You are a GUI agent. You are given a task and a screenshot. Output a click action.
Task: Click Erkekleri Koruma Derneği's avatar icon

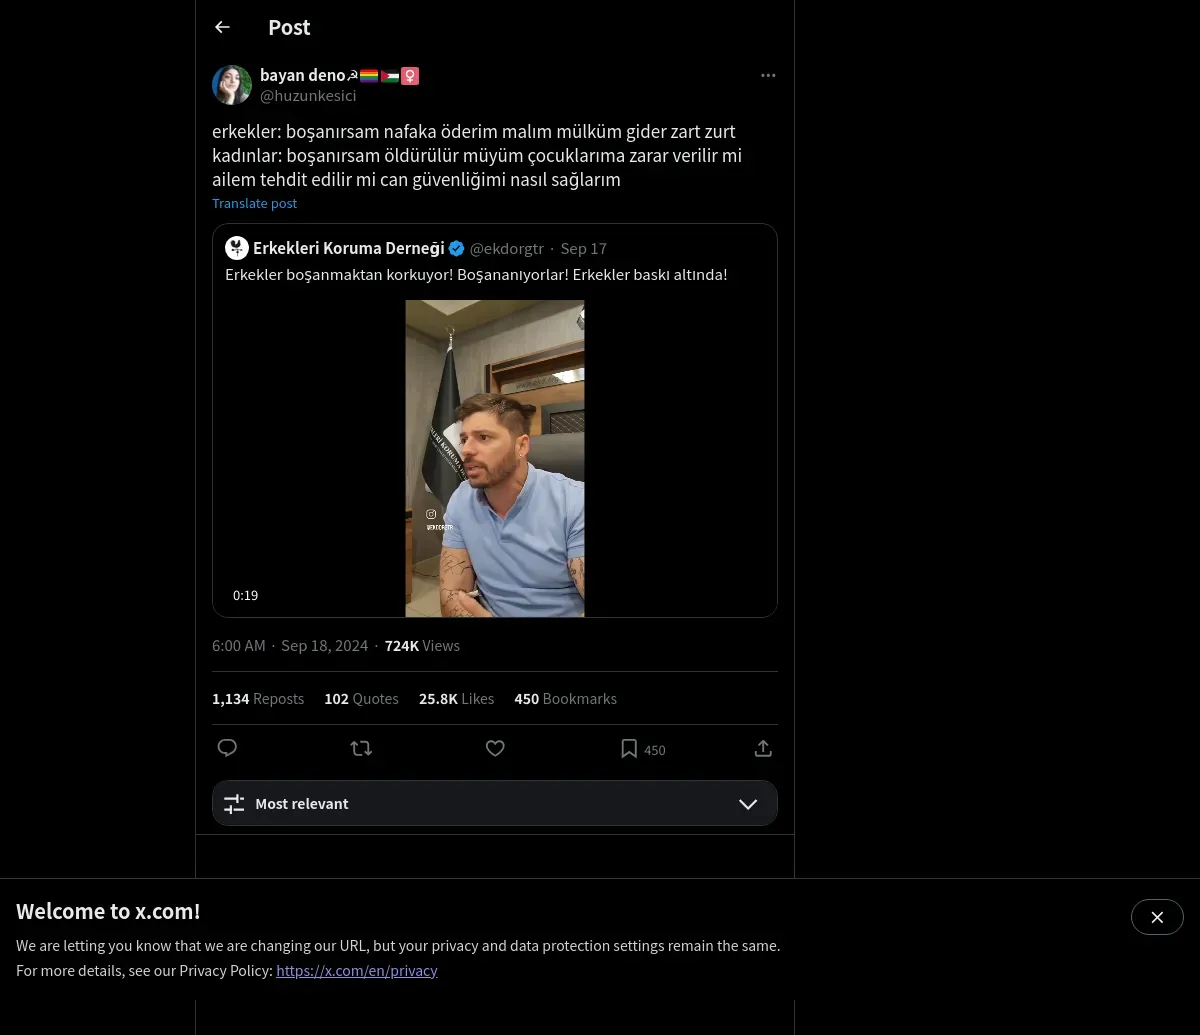pos(237,248)
